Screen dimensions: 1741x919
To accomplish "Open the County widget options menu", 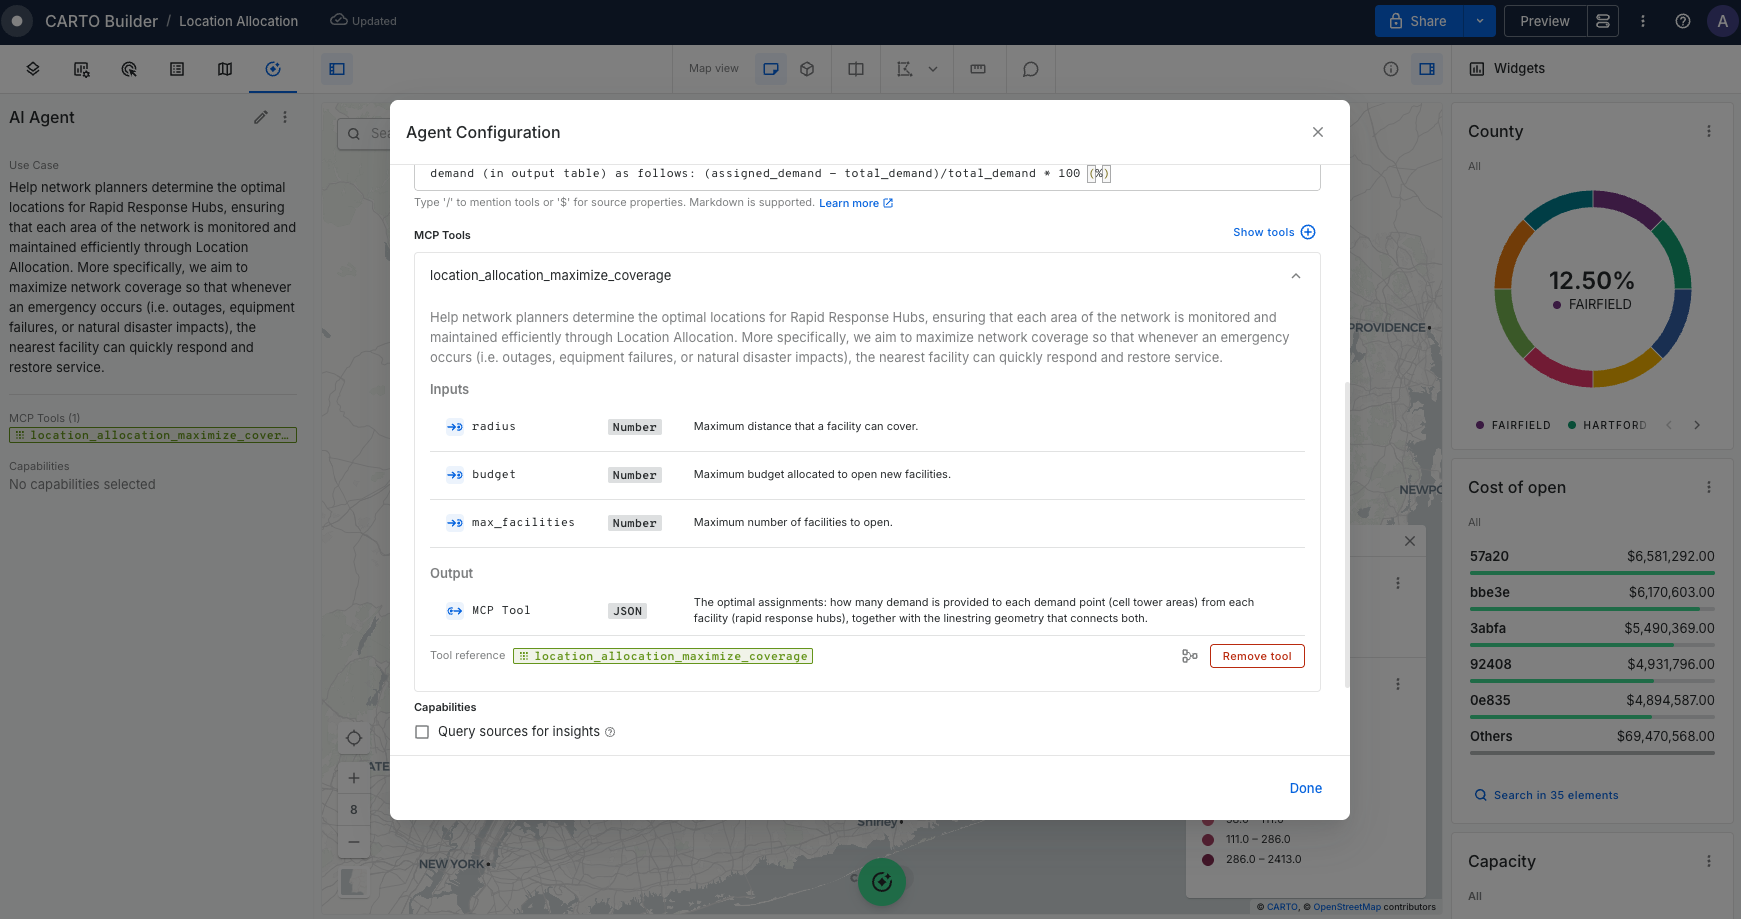I will click(x=1708, y=131).
